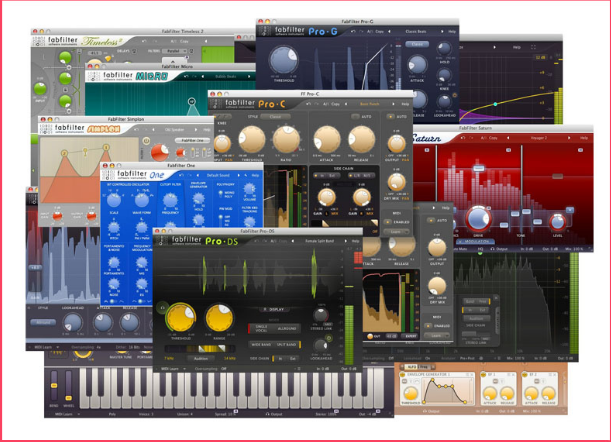
Task: Select Wide Band processing in Pro-DS
Action: click(261, 345)
